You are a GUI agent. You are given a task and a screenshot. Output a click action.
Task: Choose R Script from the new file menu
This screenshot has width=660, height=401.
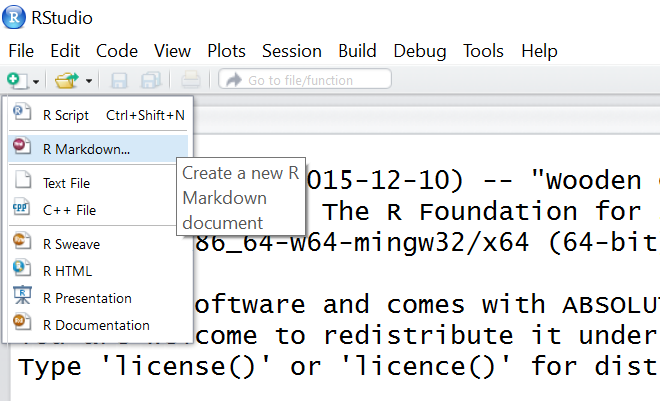click(98, 114)
